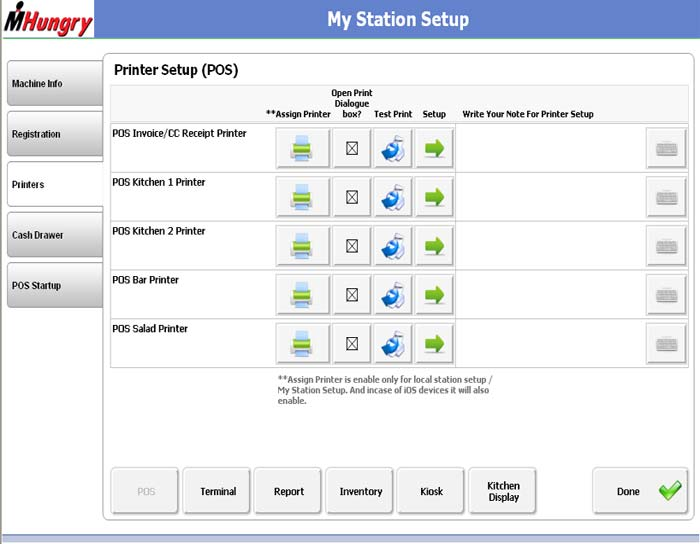Click the 'Open Print Dialogue box?' column header
Screen dimensions: 700x544
coord(352,104)
